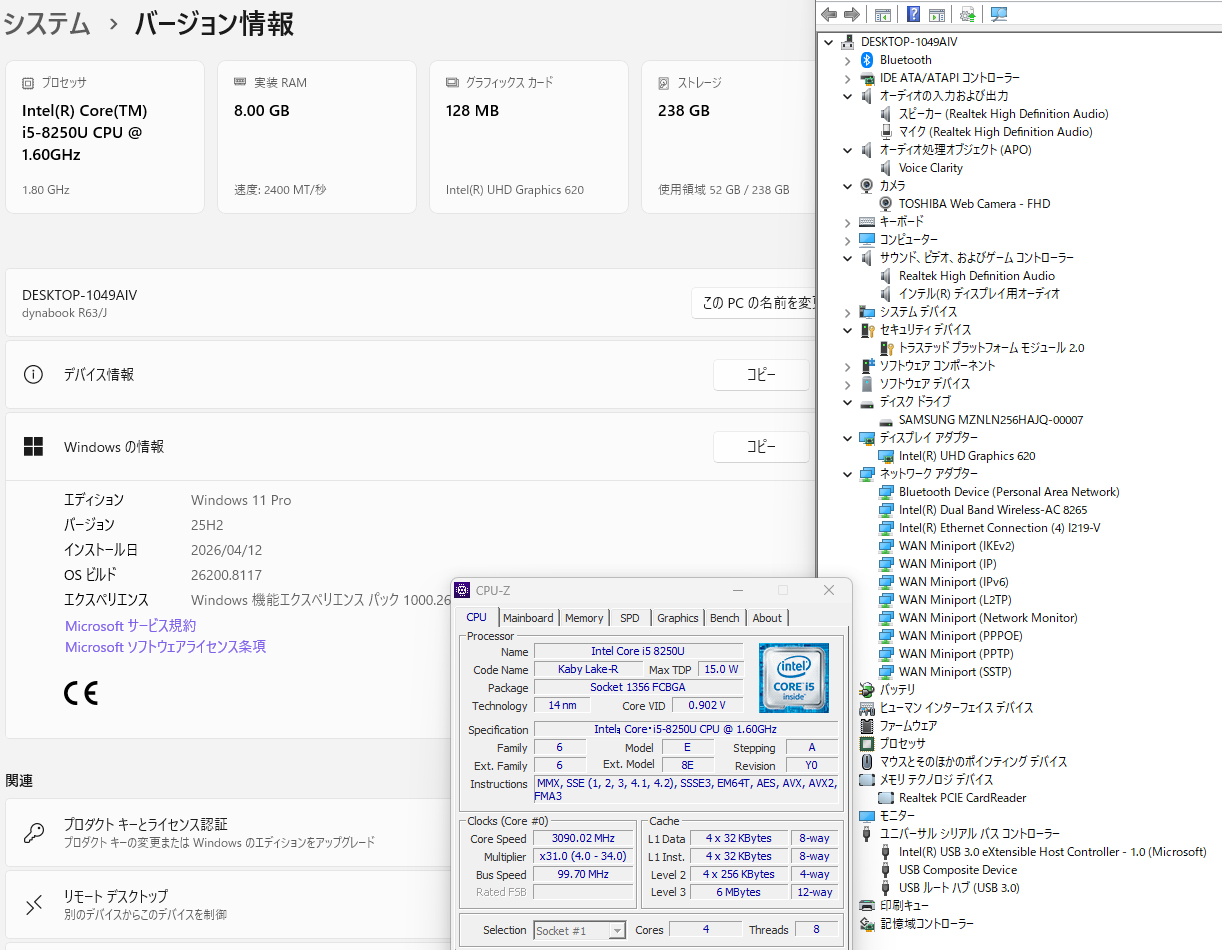Click the Bluetooth icon in the device tree
Image resolution: width=1222 pixels, height=950 pixels.
pos(867,60)
